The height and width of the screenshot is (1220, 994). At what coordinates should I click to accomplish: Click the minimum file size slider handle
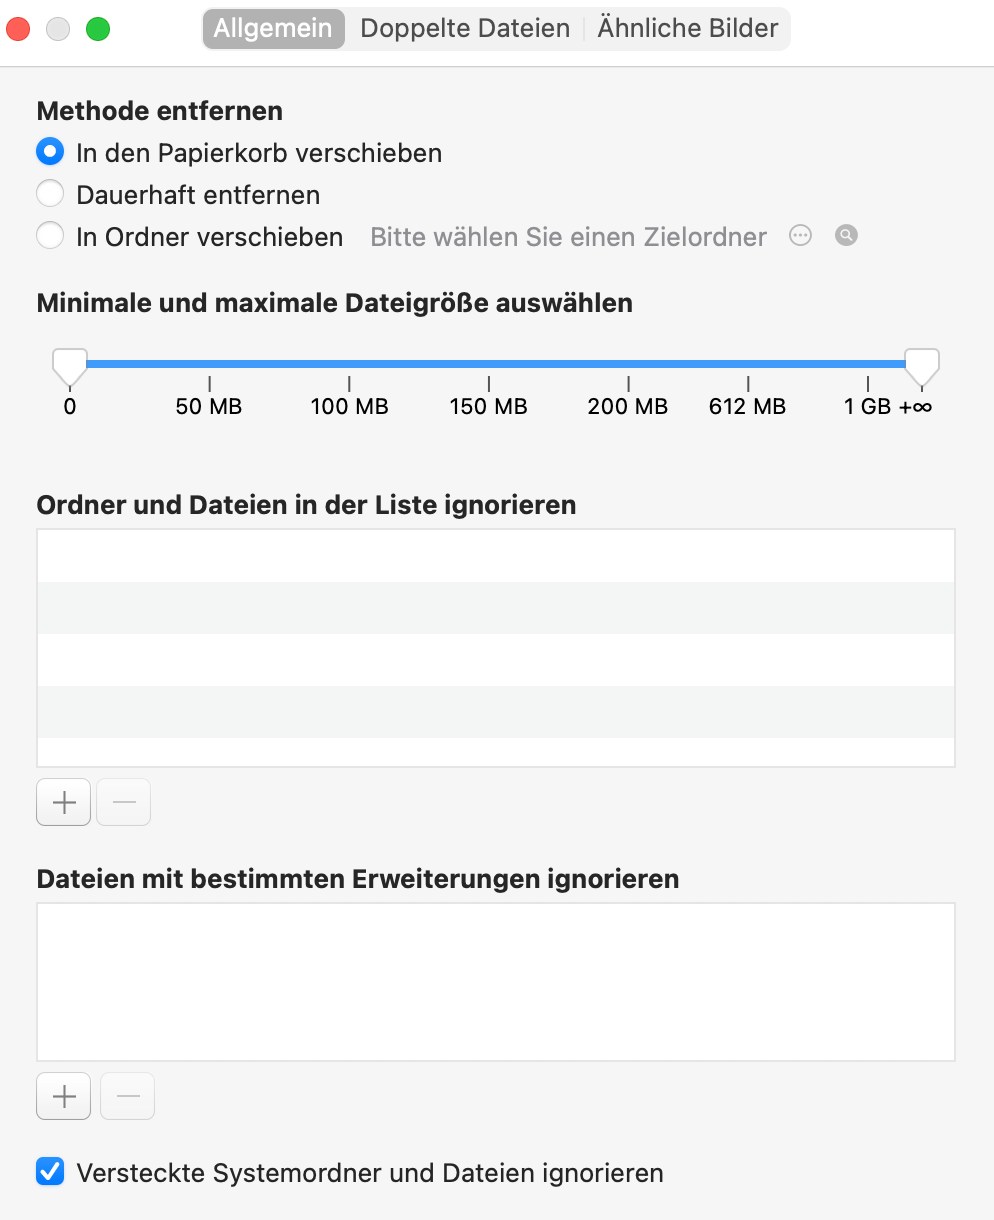[70, 366]
